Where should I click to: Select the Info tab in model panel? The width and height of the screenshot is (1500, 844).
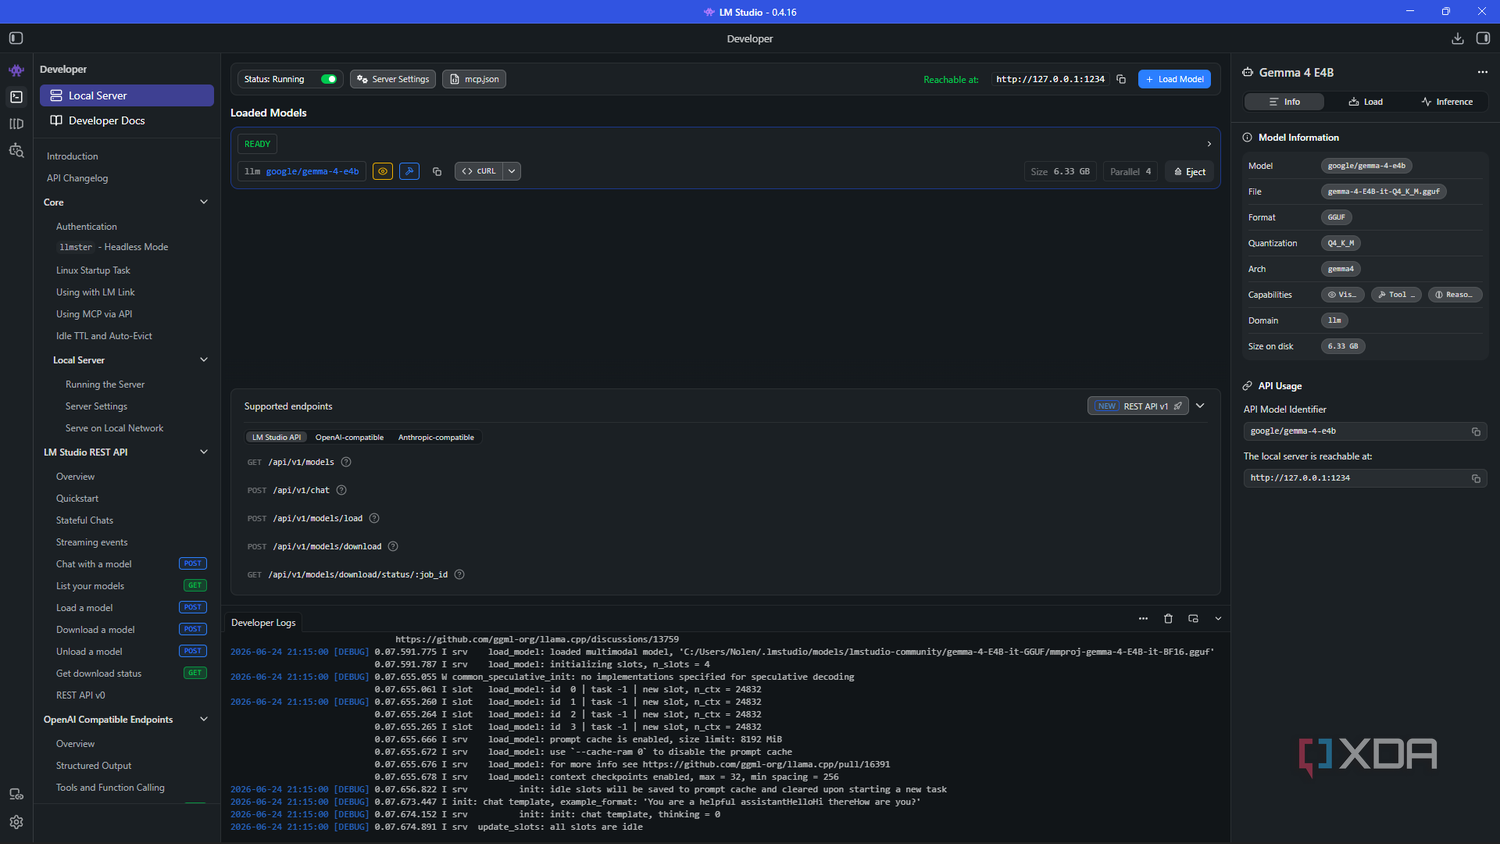click(x=1285, y=102)
